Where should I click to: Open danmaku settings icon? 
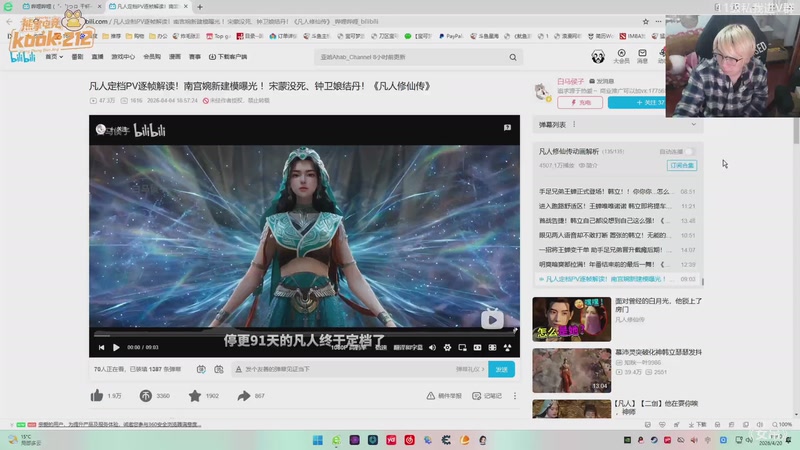[x=219, y=369]
